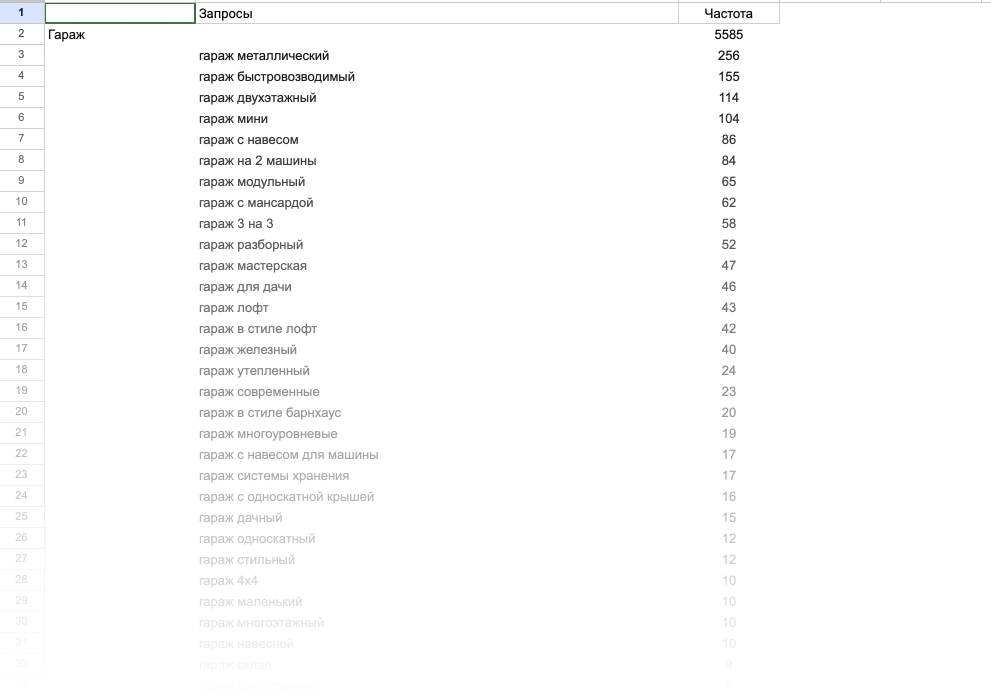The height and width of the screenshot is (696, 991).
Task: Select the 'Частота' header cell
Action: (x=728, y=14)
